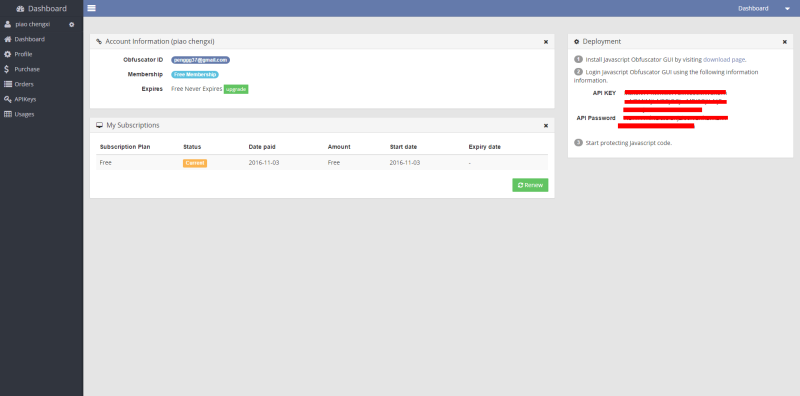This screenshot has height=396, width=800.
Task: Follow the download page link
Action: 724,59
